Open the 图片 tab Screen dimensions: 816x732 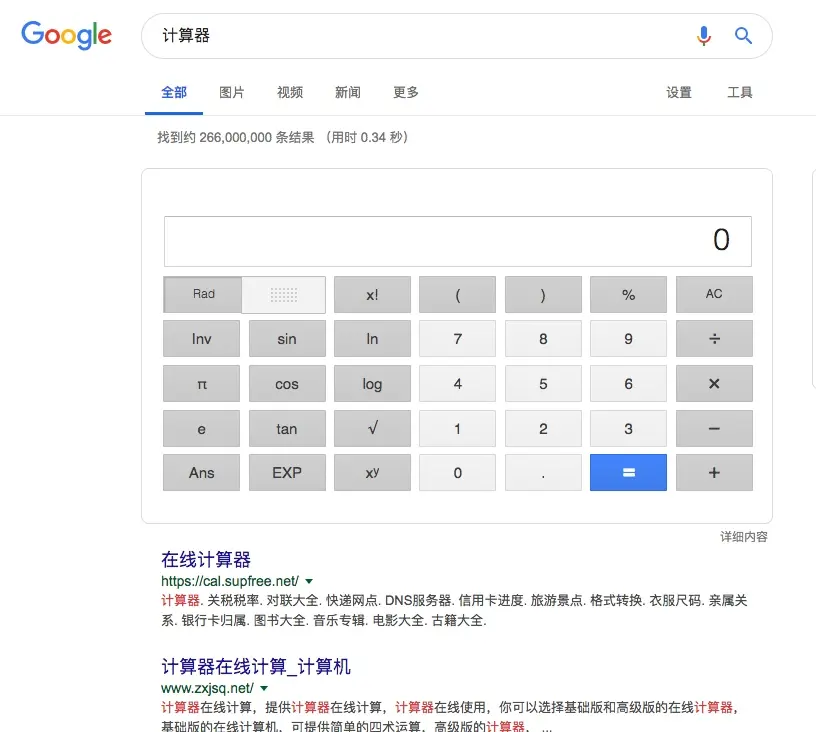(232, 93)
